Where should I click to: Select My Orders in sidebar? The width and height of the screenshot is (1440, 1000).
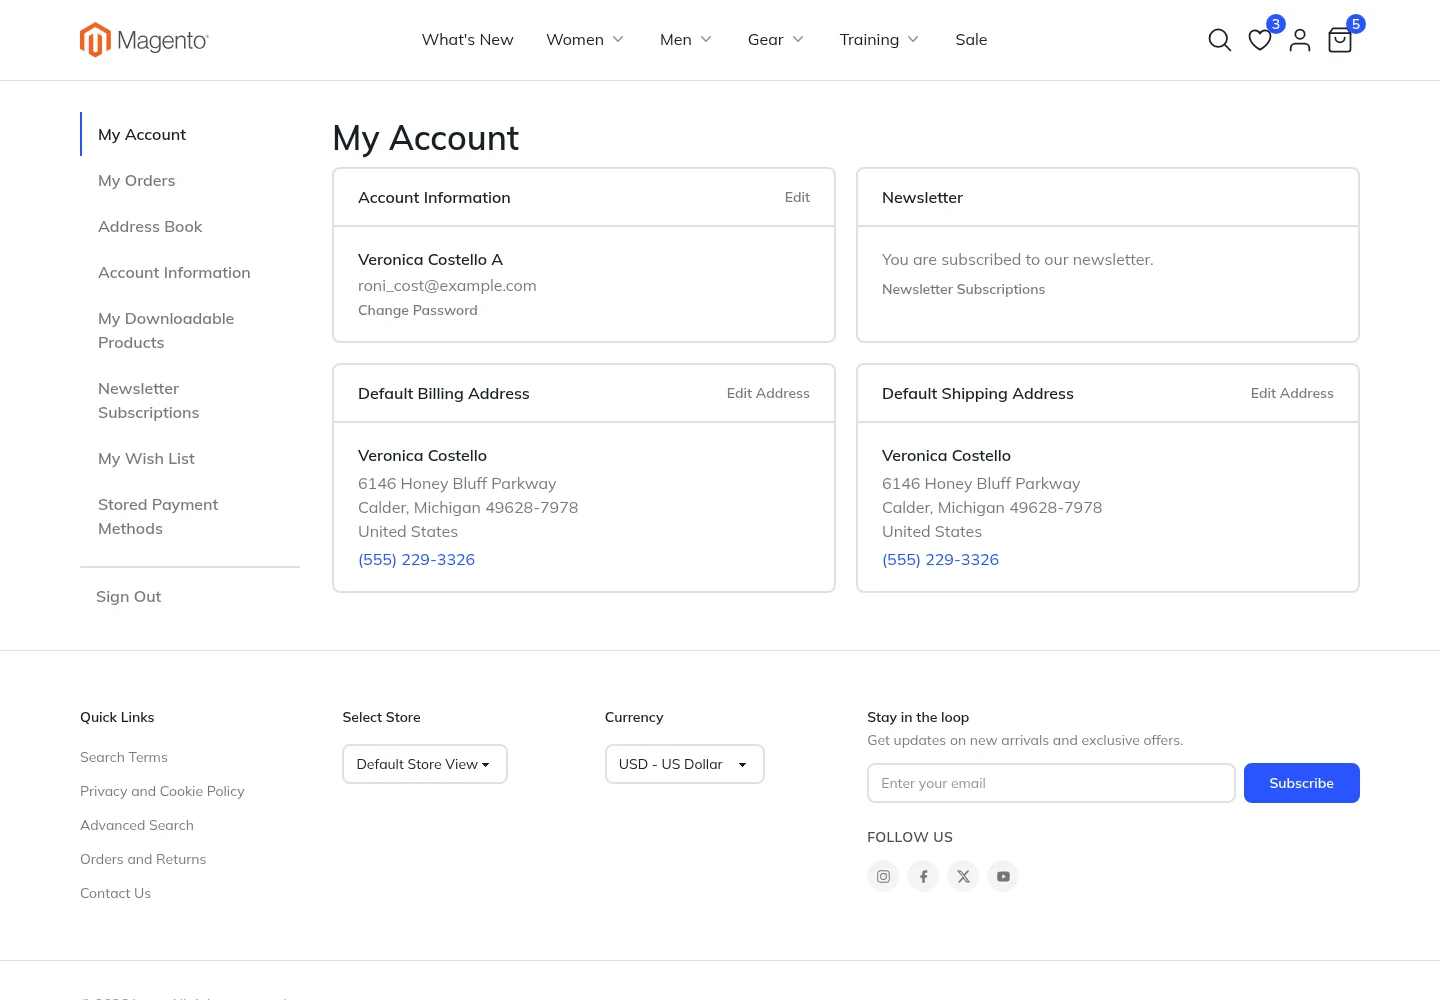point(137,181)
